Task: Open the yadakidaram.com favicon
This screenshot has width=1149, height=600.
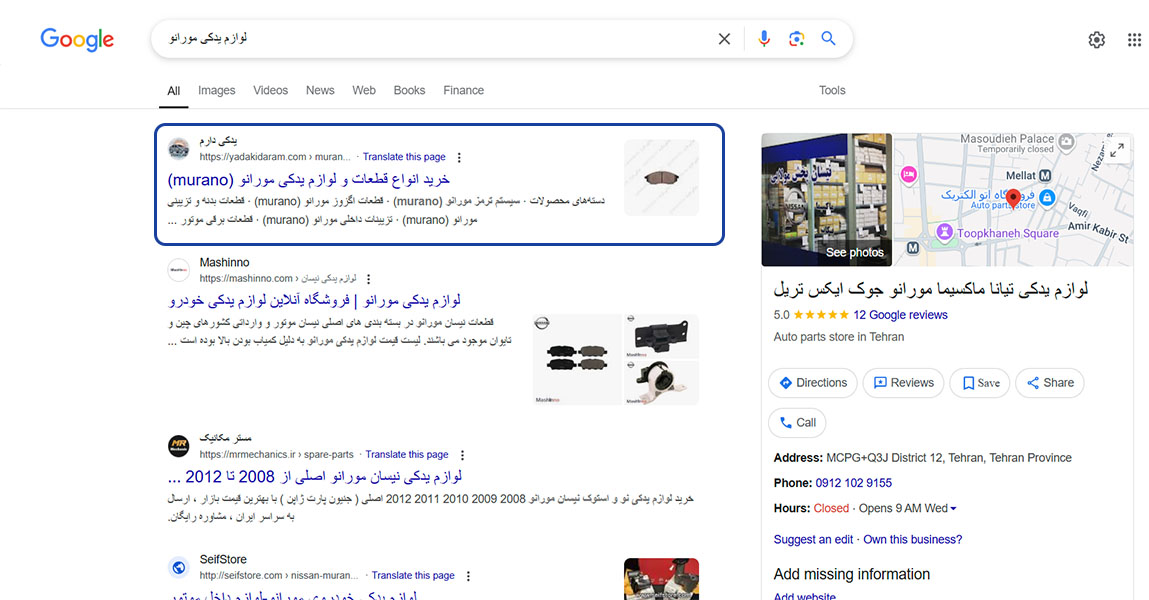Action: click(178, 149)
